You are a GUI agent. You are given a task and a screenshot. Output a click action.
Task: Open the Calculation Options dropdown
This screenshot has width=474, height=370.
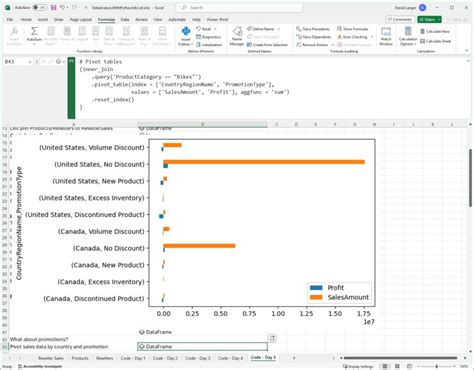click(x=408, y=36)
